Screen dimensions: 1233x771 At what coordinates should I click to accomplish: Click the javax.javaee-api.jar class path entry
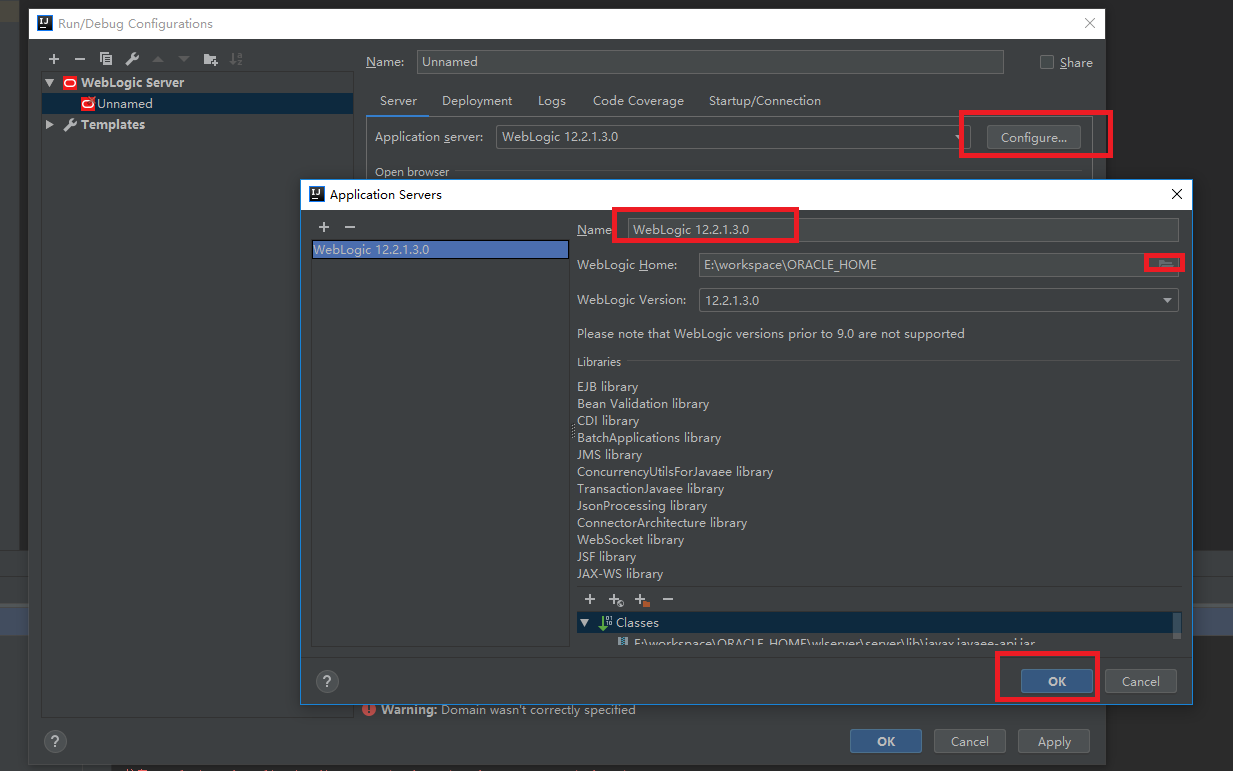coord(828,642)
